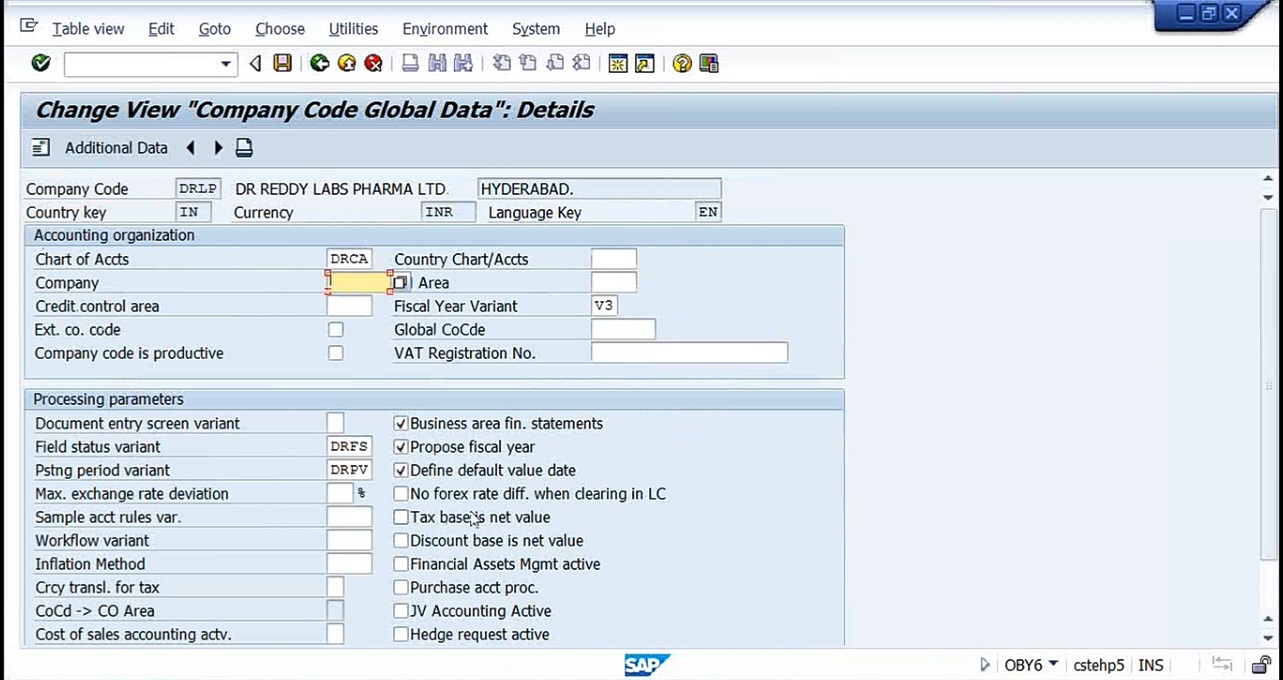Click the lock icon in status bar
The height and width of the screenshot is (680, 1283).
point(1261,664)
